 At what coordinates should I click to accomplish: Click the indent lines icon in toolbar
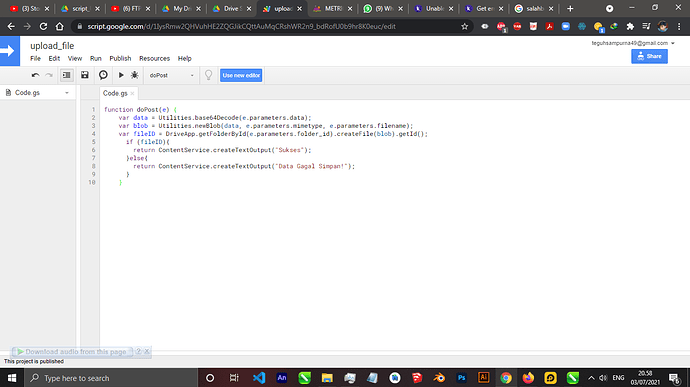[66, 75]
